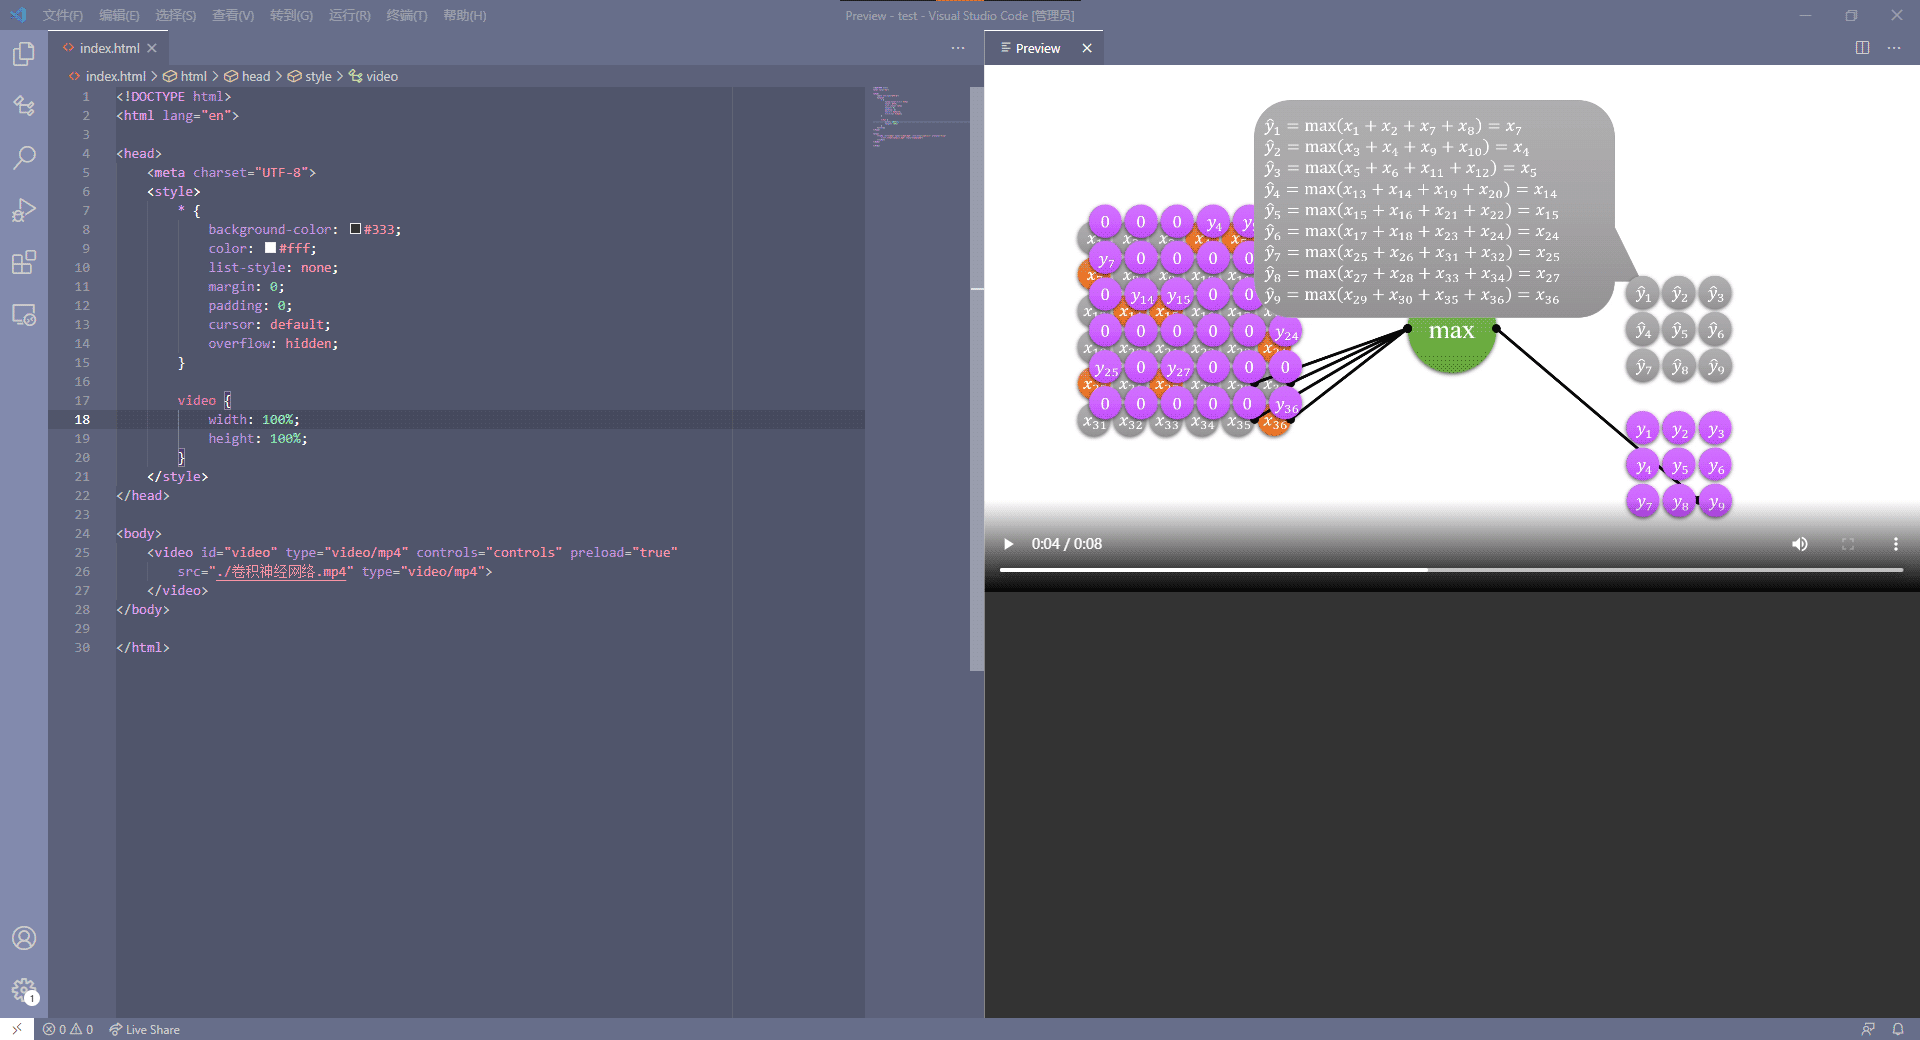Open the index.html breadcrumb item
Screen dimensions: 1920x1040
click(x=108, y=76)
